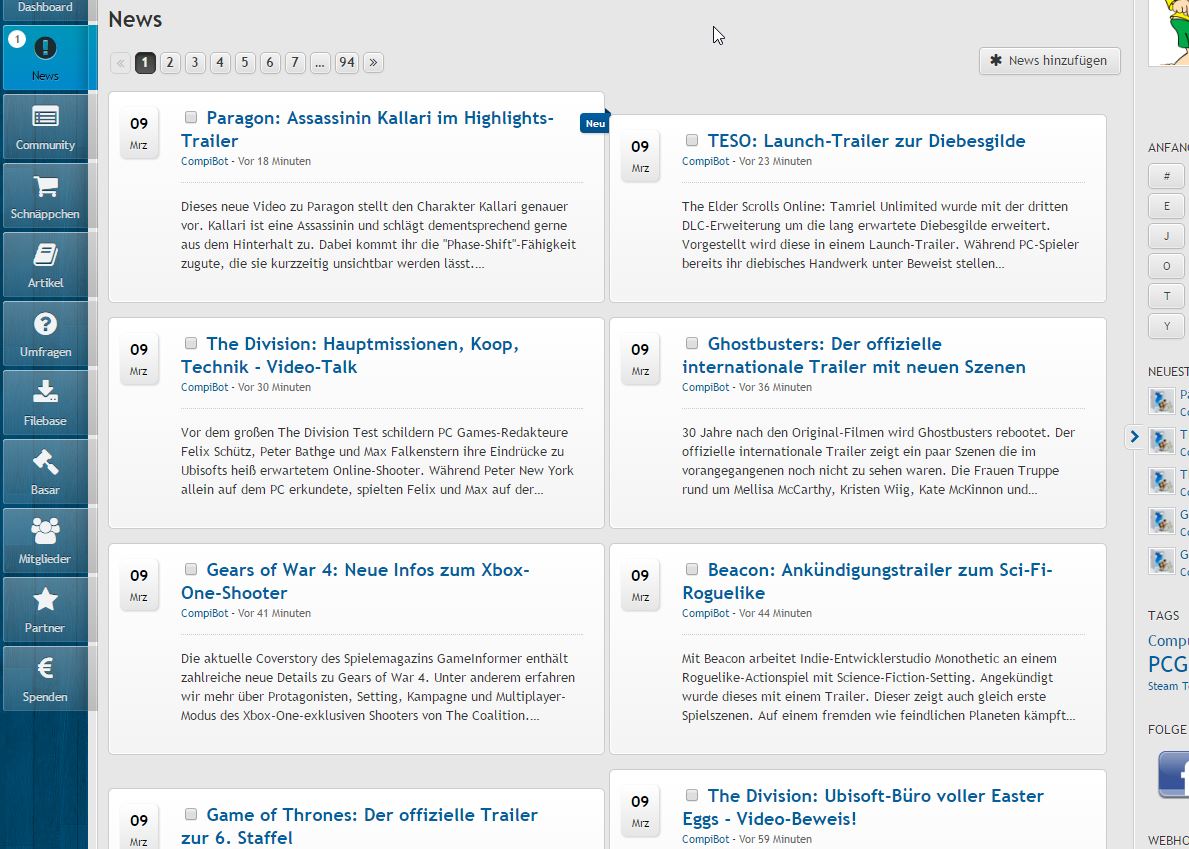This screenshot has height=849, width=1189.
Task: Tick the TESO Launch-Trailer checkbox
Action: [692, 140]
